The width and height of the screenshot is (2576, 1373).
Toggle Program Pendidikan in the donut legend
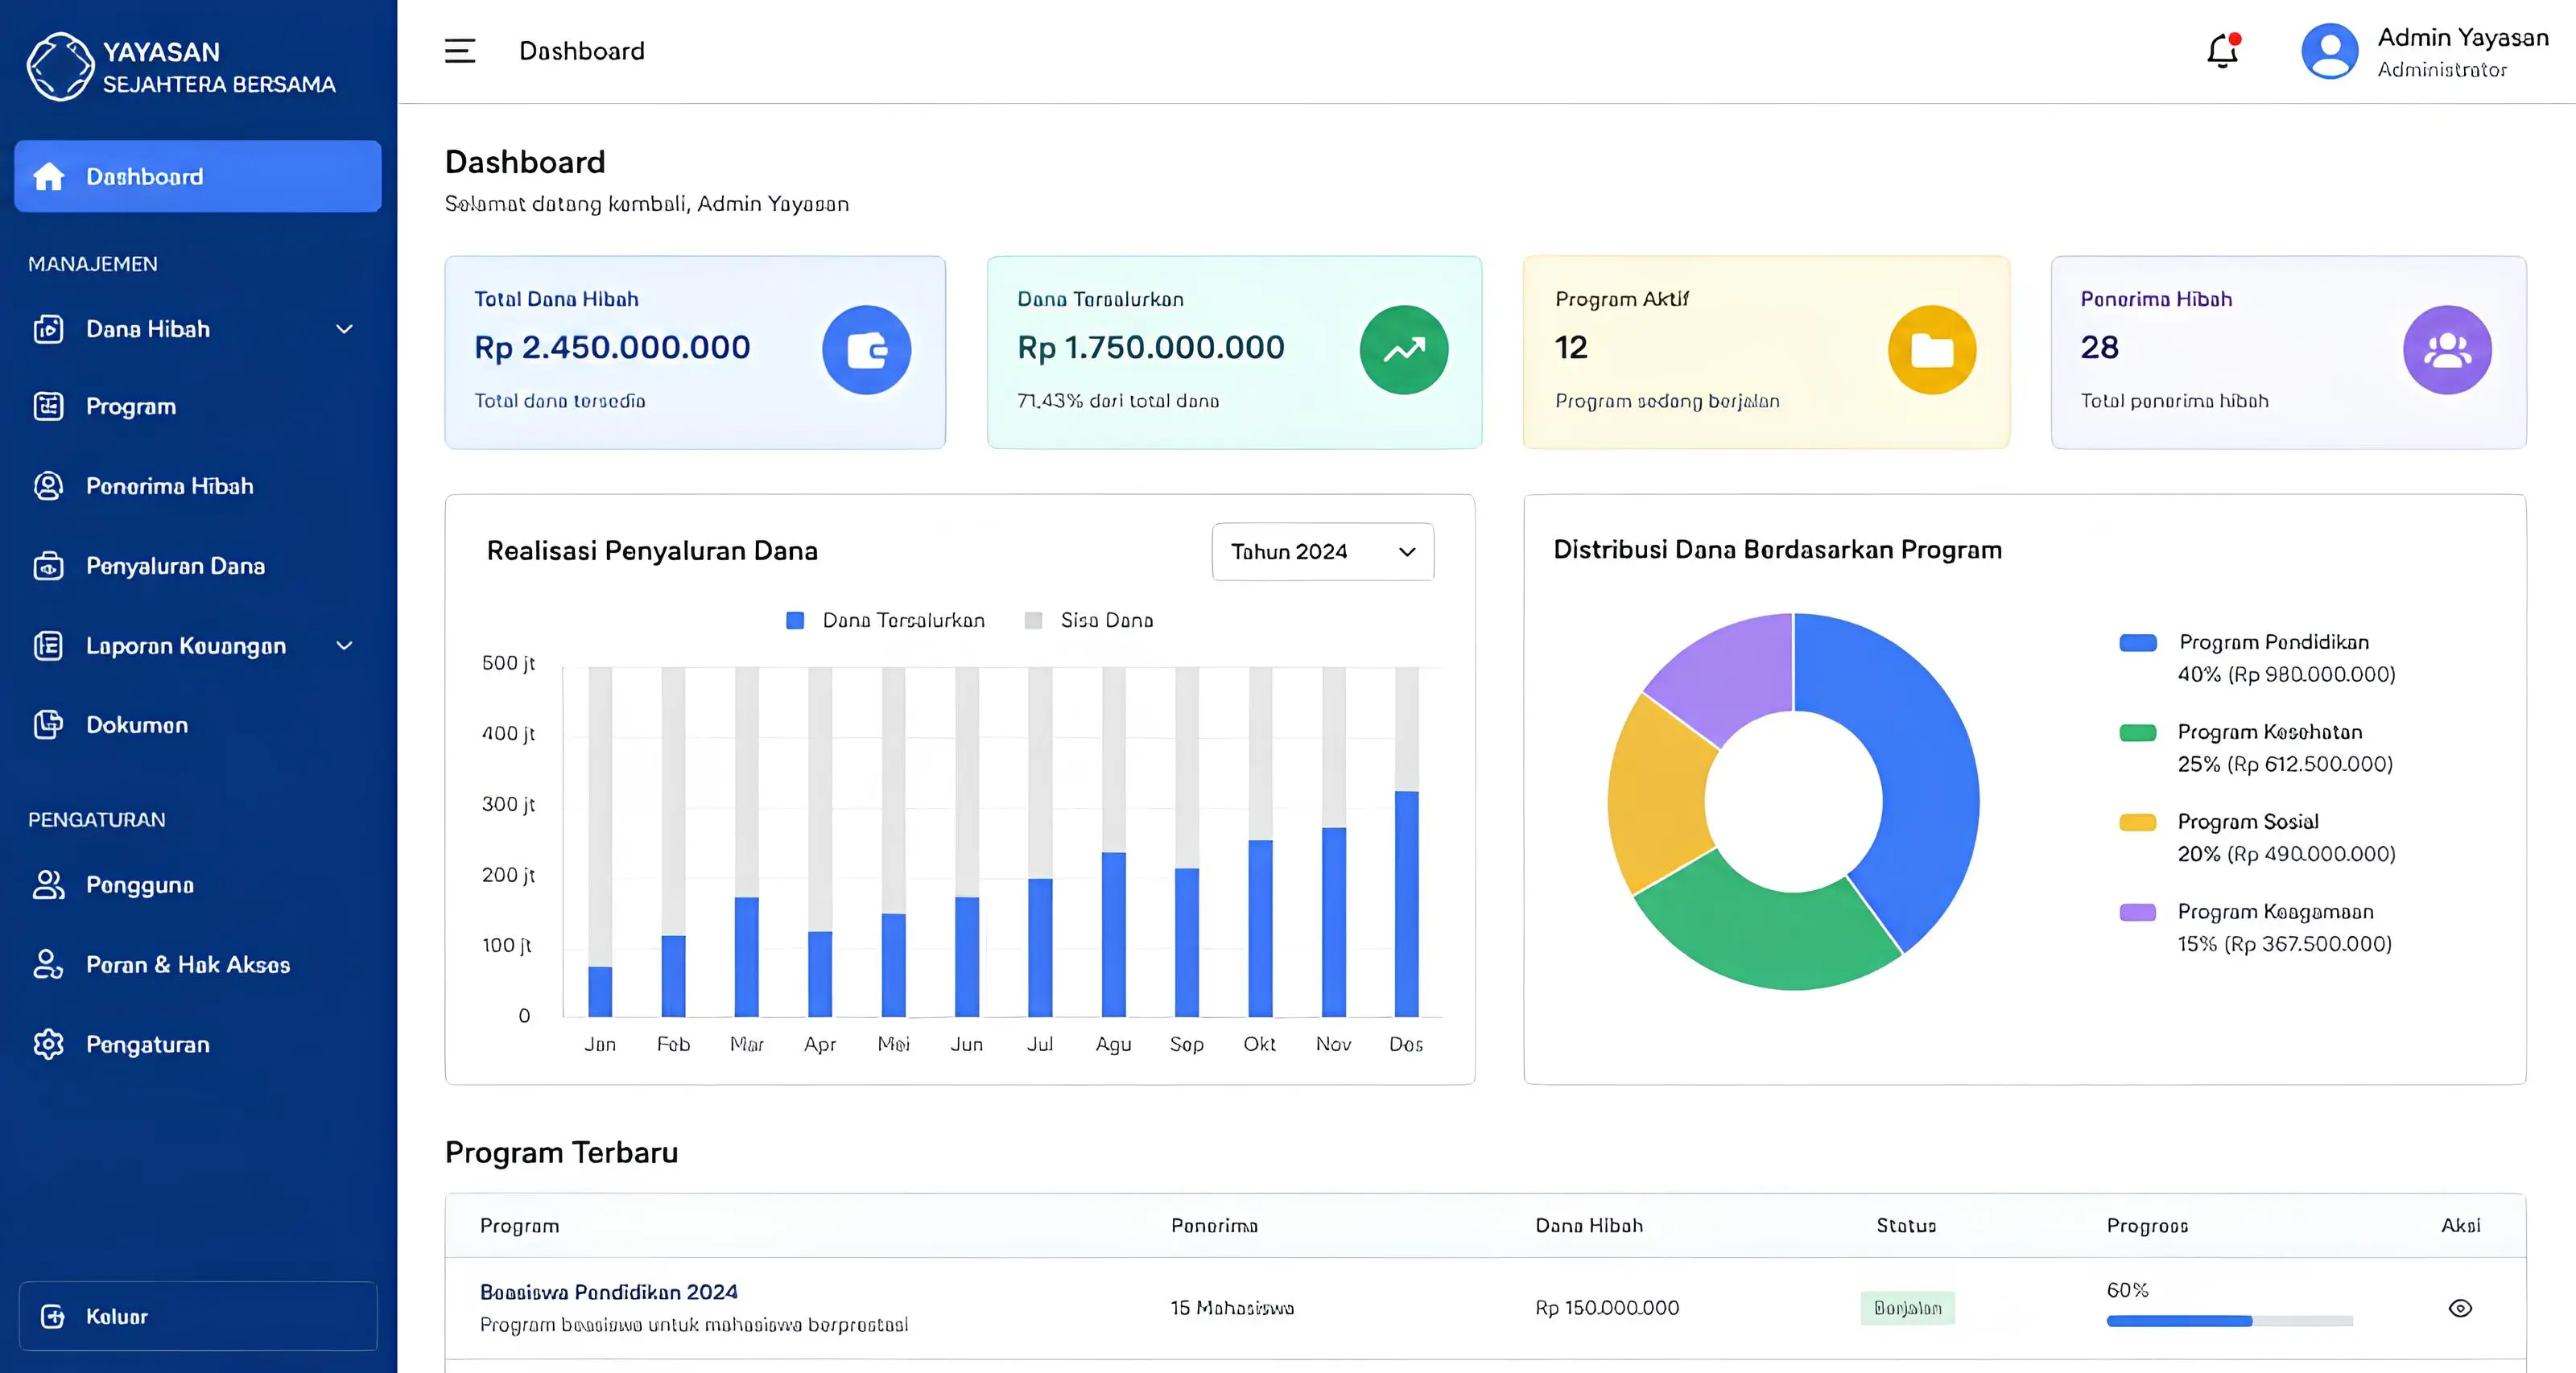pyautogui.click(x=2257, y=658)
